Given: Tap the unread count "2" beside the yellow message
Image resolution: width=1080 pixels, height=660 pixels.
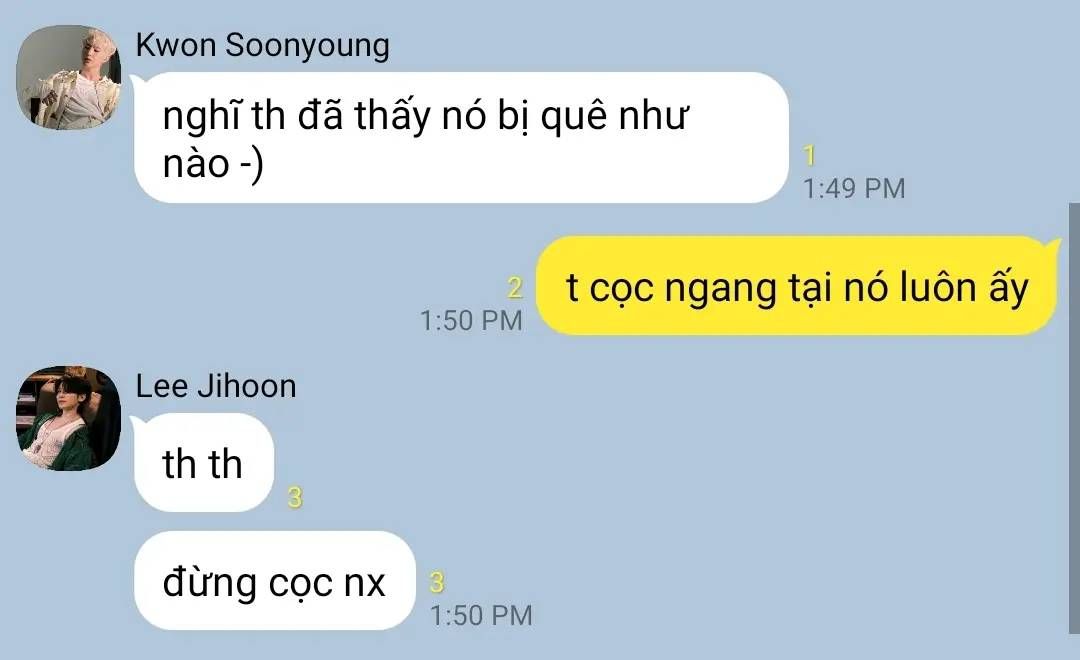Looking at the screenshot, I should (x=515, y=288).
